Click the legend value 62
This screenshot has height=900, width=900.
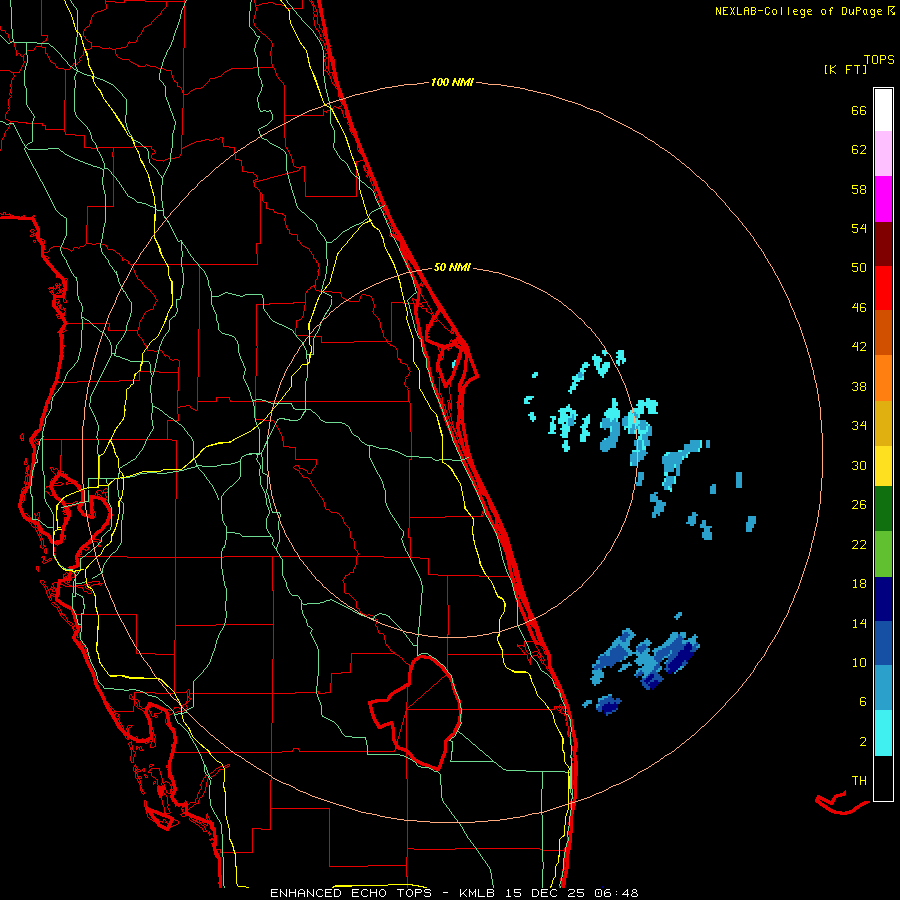(x=859, y=150)
